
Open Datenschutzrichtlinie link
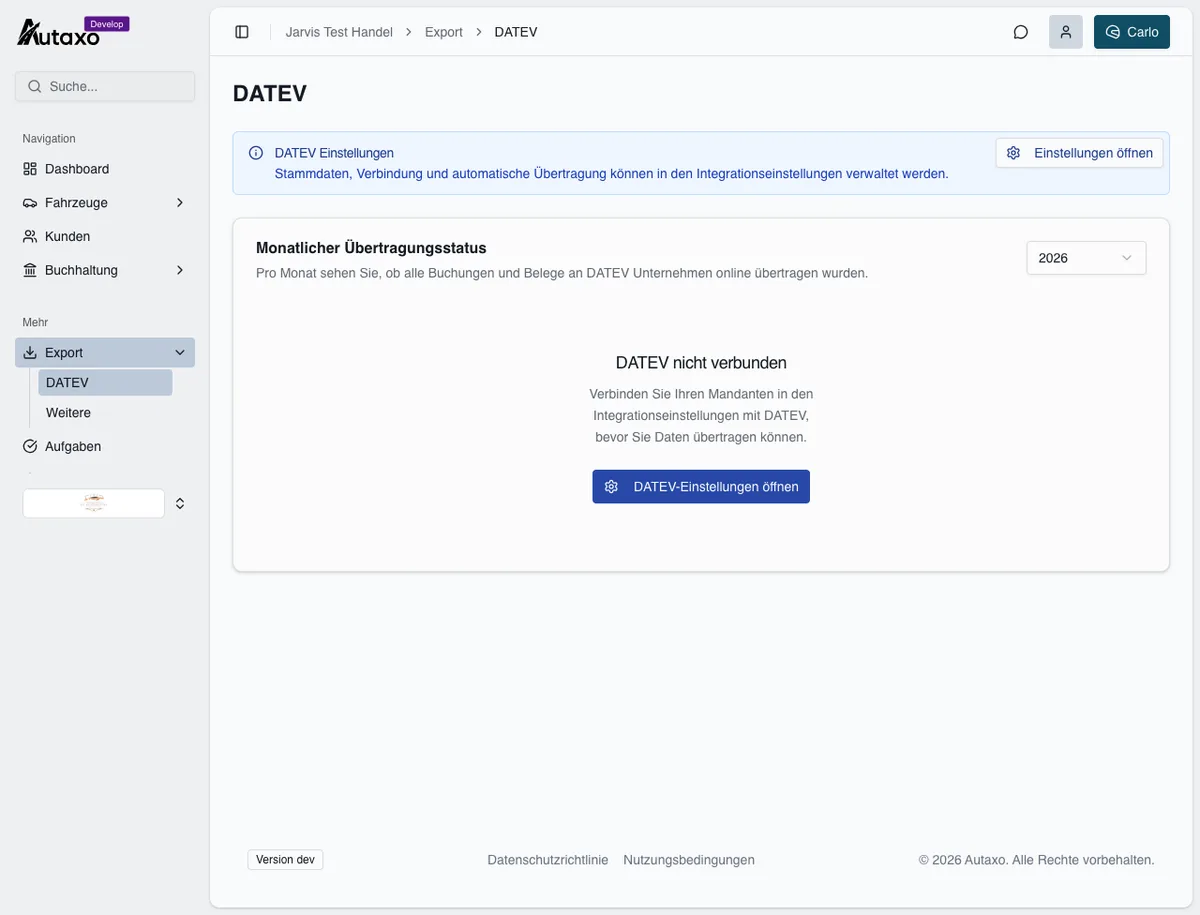(x=548, y=860)
